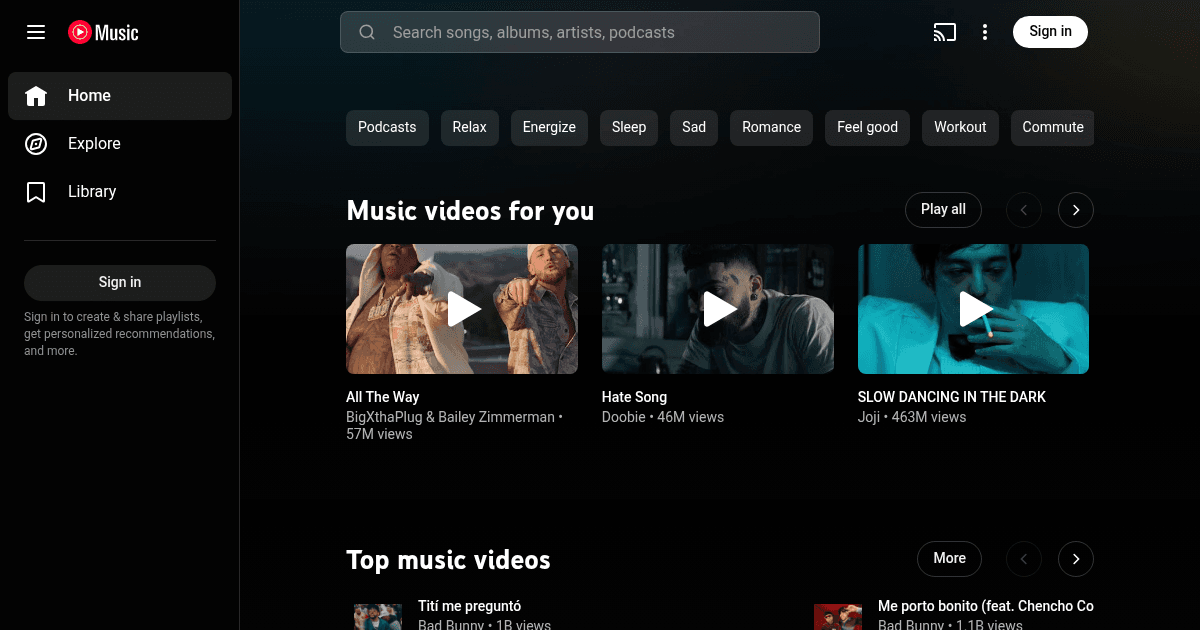The width and height of the screenshot is (1200, 630).
Task: Click the Sign in button at top right
Action: pos(1050,31)
